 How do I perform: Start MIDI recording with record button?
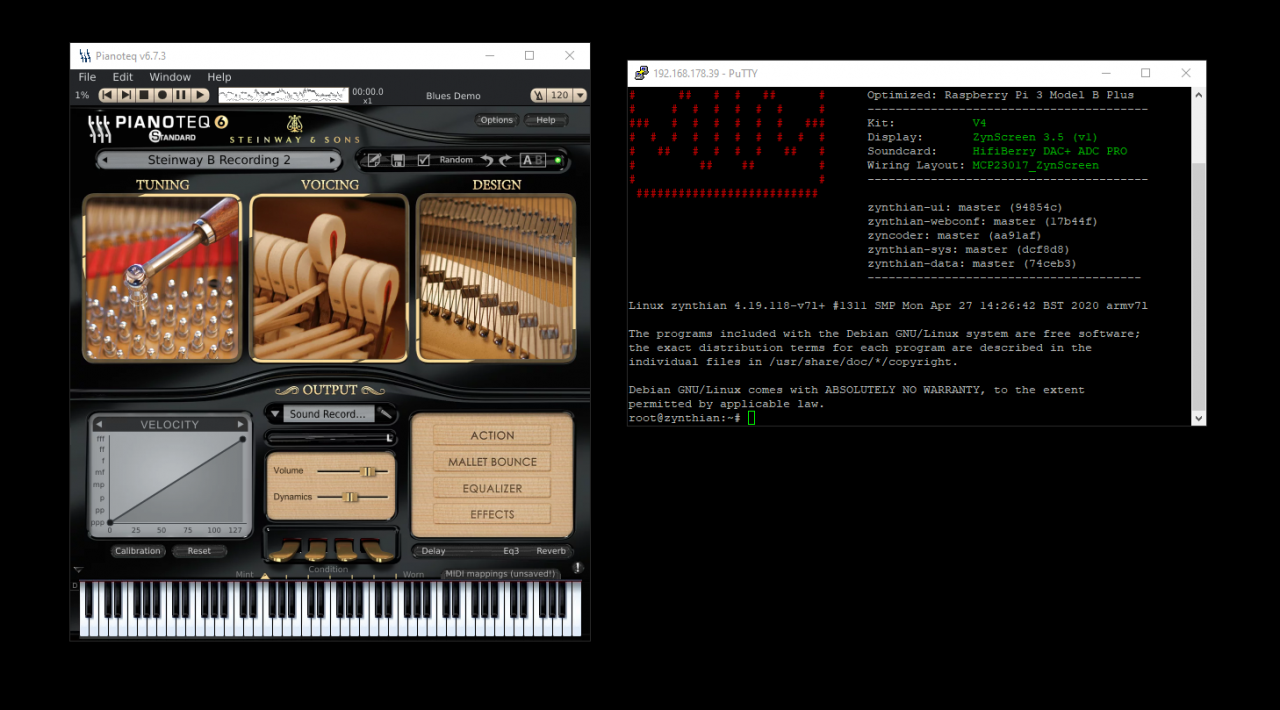[162, 95]
